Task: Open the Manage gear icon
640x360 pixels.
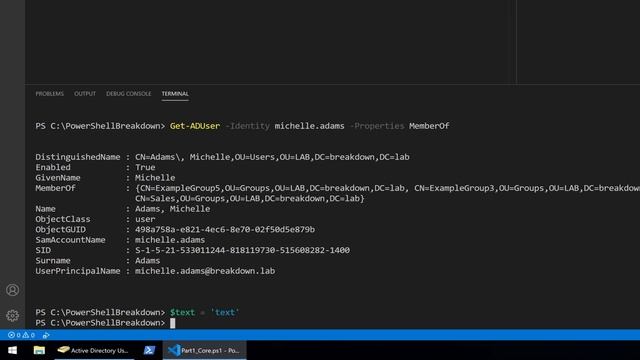Action: click(13, 316)
